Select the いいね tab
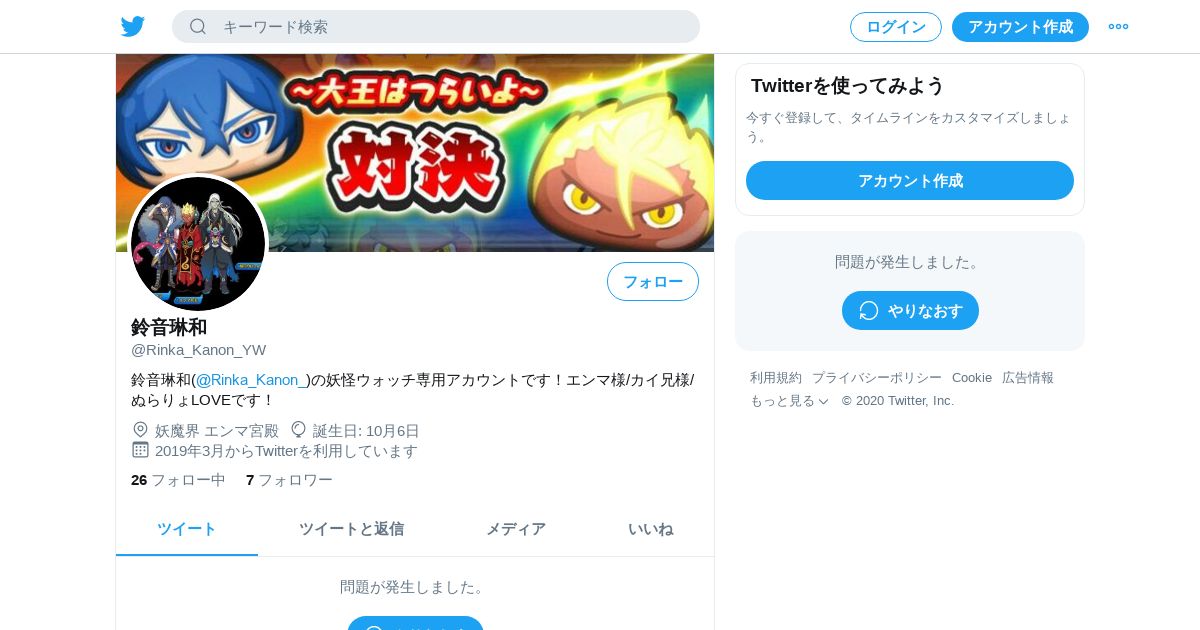 click(650, 529)
